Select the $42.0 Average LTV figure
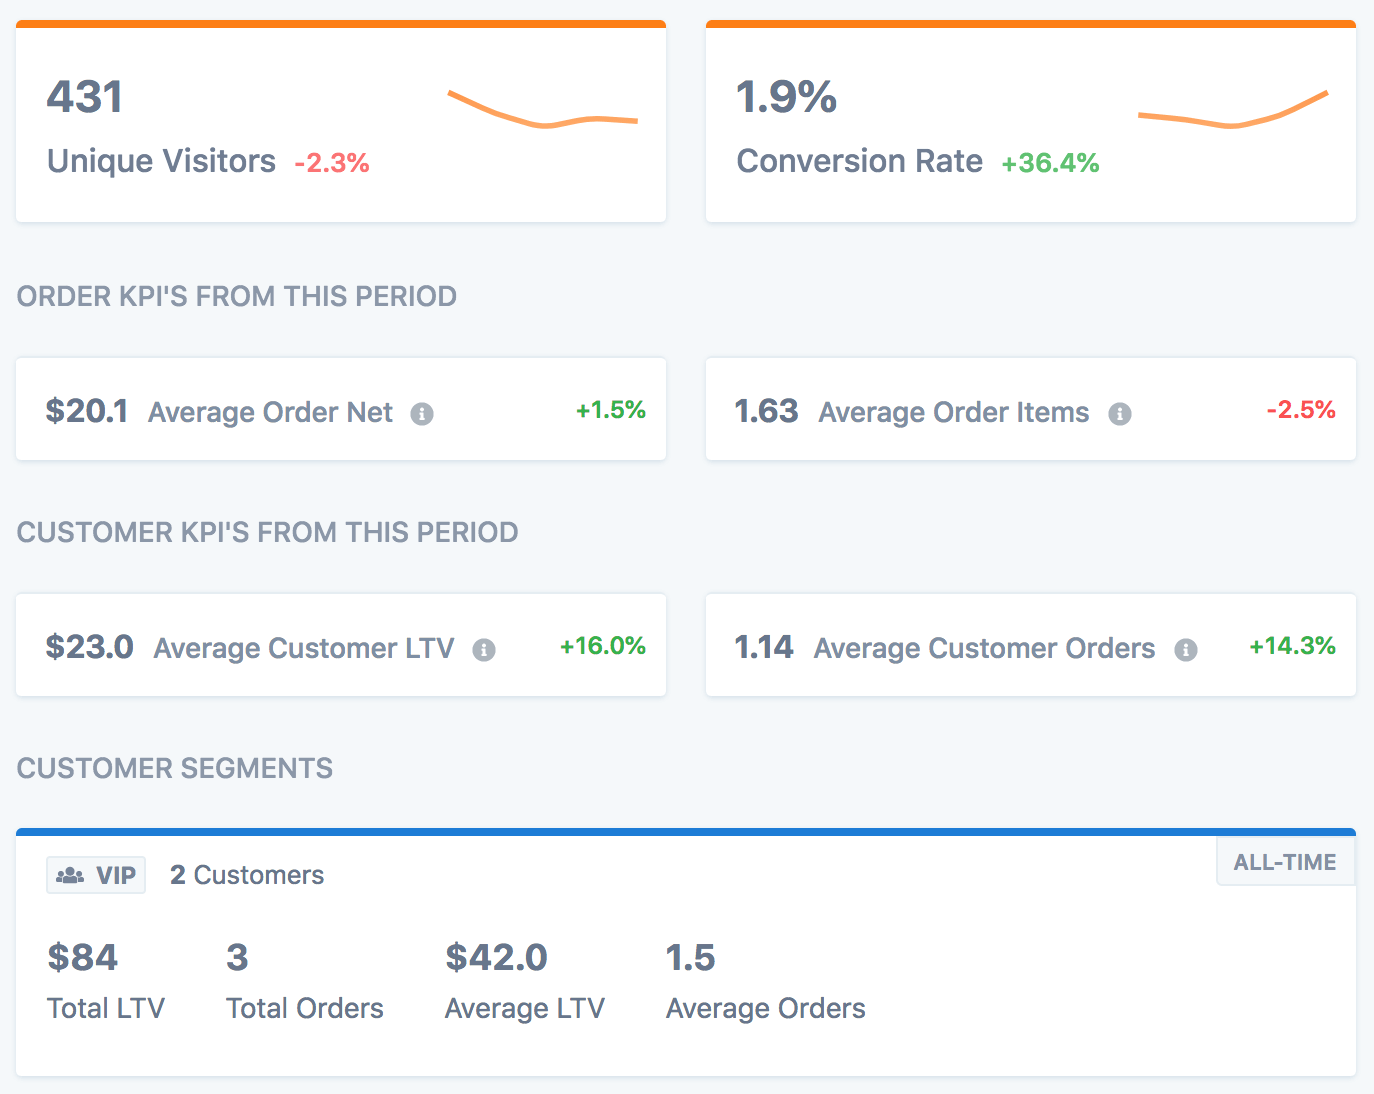Image resolution: width=1374 pixels, height=1094 pixels. click(496, 958)
